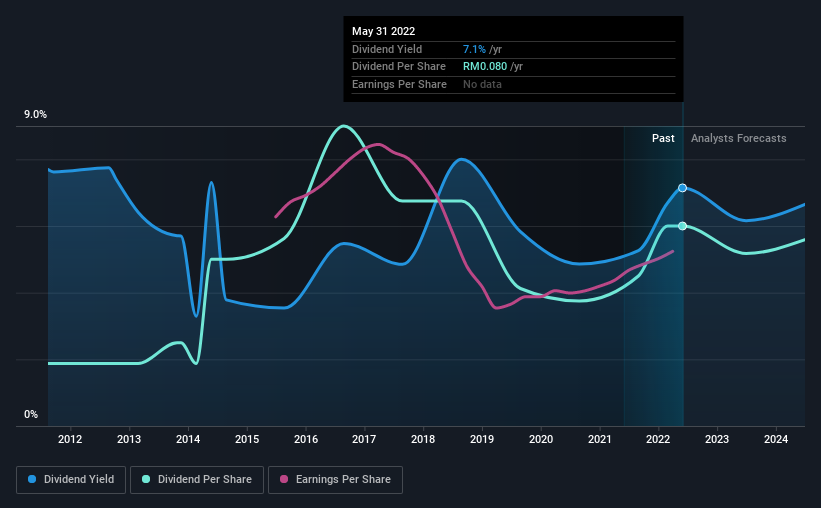Click the 2018 x-axis label

pos(423,439)
